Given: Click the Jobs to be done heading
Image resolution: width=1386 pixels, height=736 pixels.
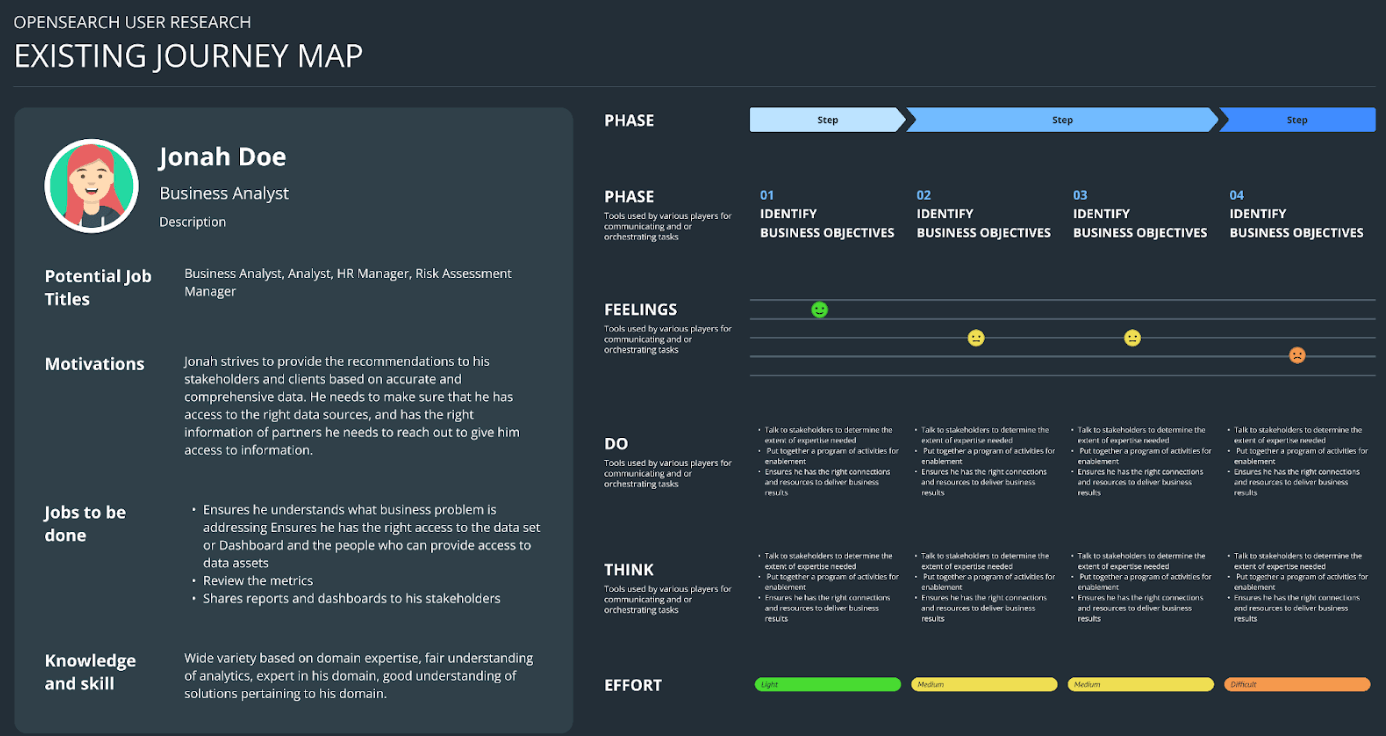Looking at the screenshot, I should (x=85, y=524).
